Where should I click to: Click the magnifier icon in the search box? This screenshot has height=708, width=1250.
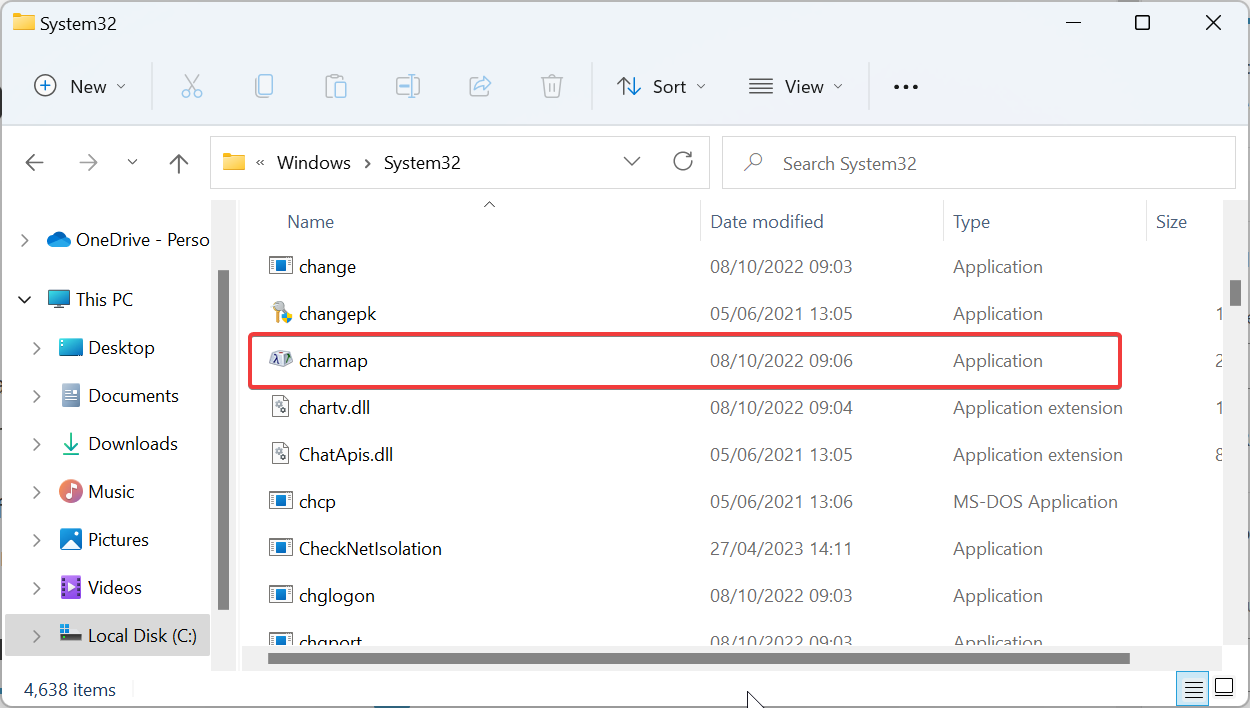coord(754,162)
